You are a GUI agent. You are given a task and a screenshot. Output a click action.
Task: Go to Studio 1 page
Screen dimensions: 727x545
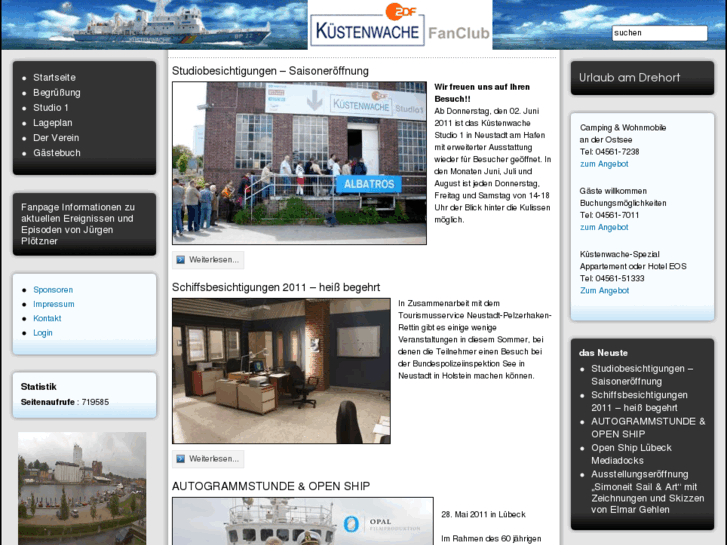pos(51,108)
